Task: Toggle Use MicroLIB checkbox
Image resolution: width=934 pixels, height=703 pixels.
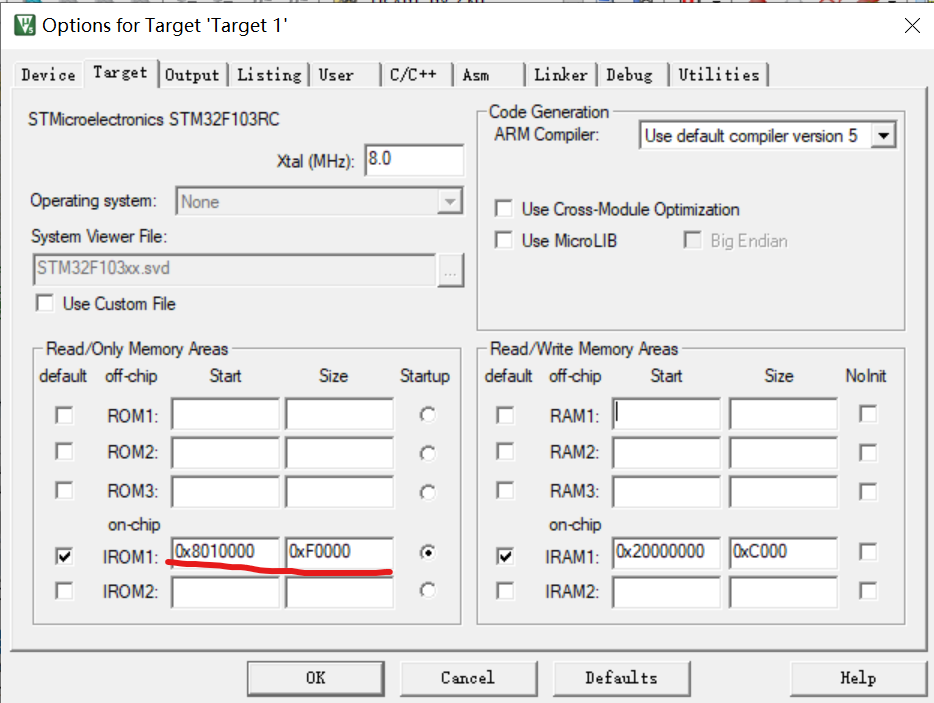Action: pos(503,240)
